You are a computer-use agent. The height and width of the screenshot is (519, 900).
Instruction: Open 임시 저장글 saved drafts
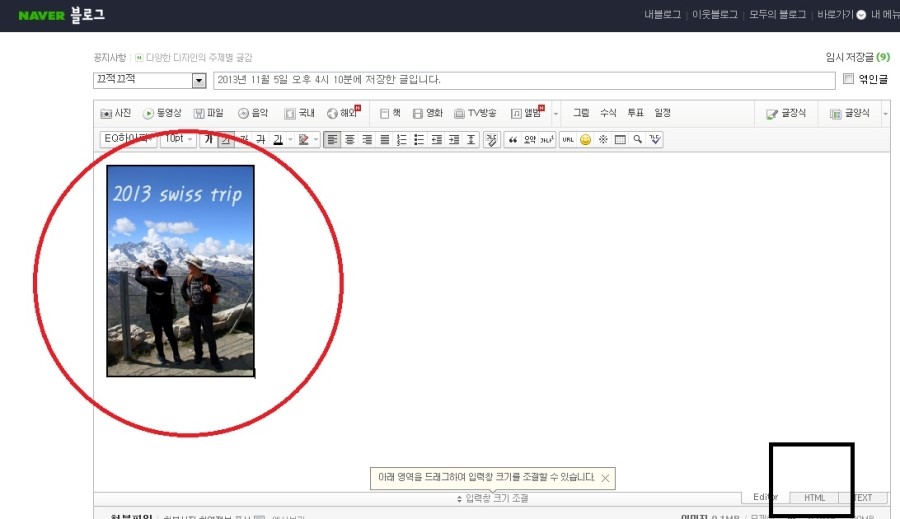click(x=858, y=57)
